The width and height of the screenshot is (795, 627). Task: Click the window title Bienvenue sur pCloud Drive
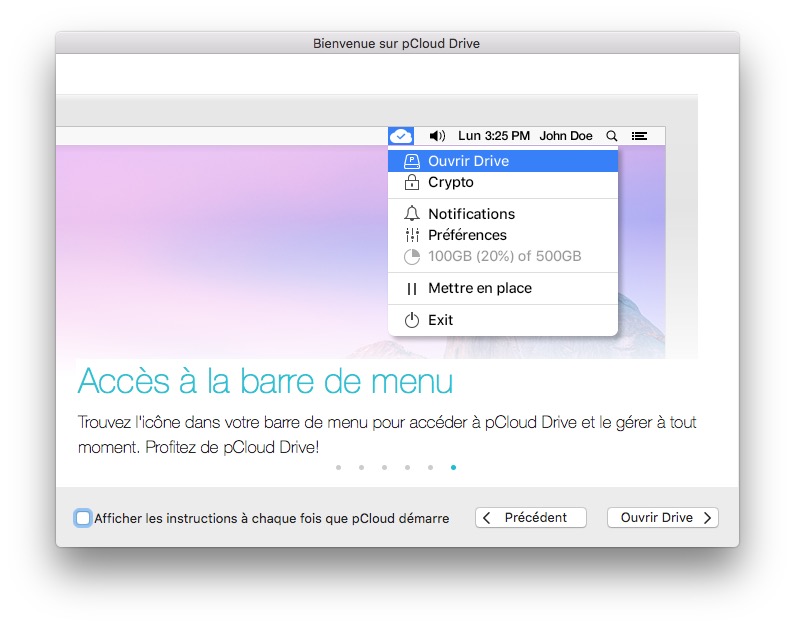point(396,44)
